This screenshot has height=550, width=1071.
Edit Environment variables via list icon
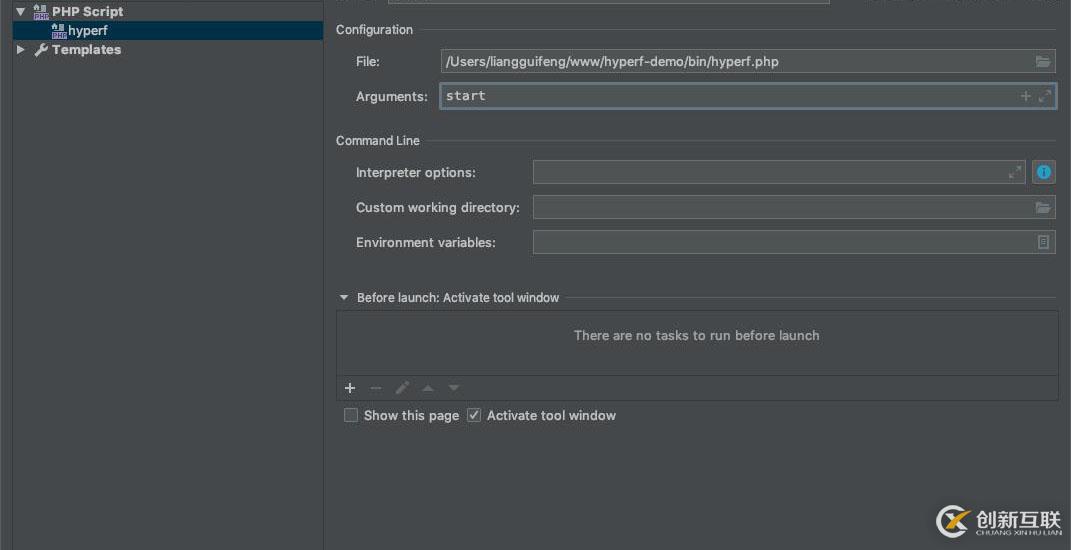[x=1043, y=242]
